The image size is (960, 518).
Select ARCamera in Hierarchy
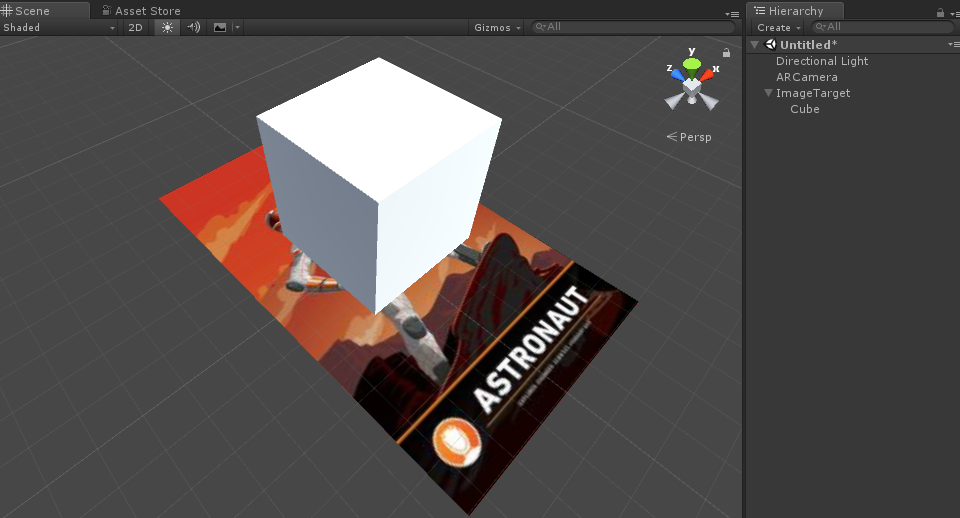[806, 77]
